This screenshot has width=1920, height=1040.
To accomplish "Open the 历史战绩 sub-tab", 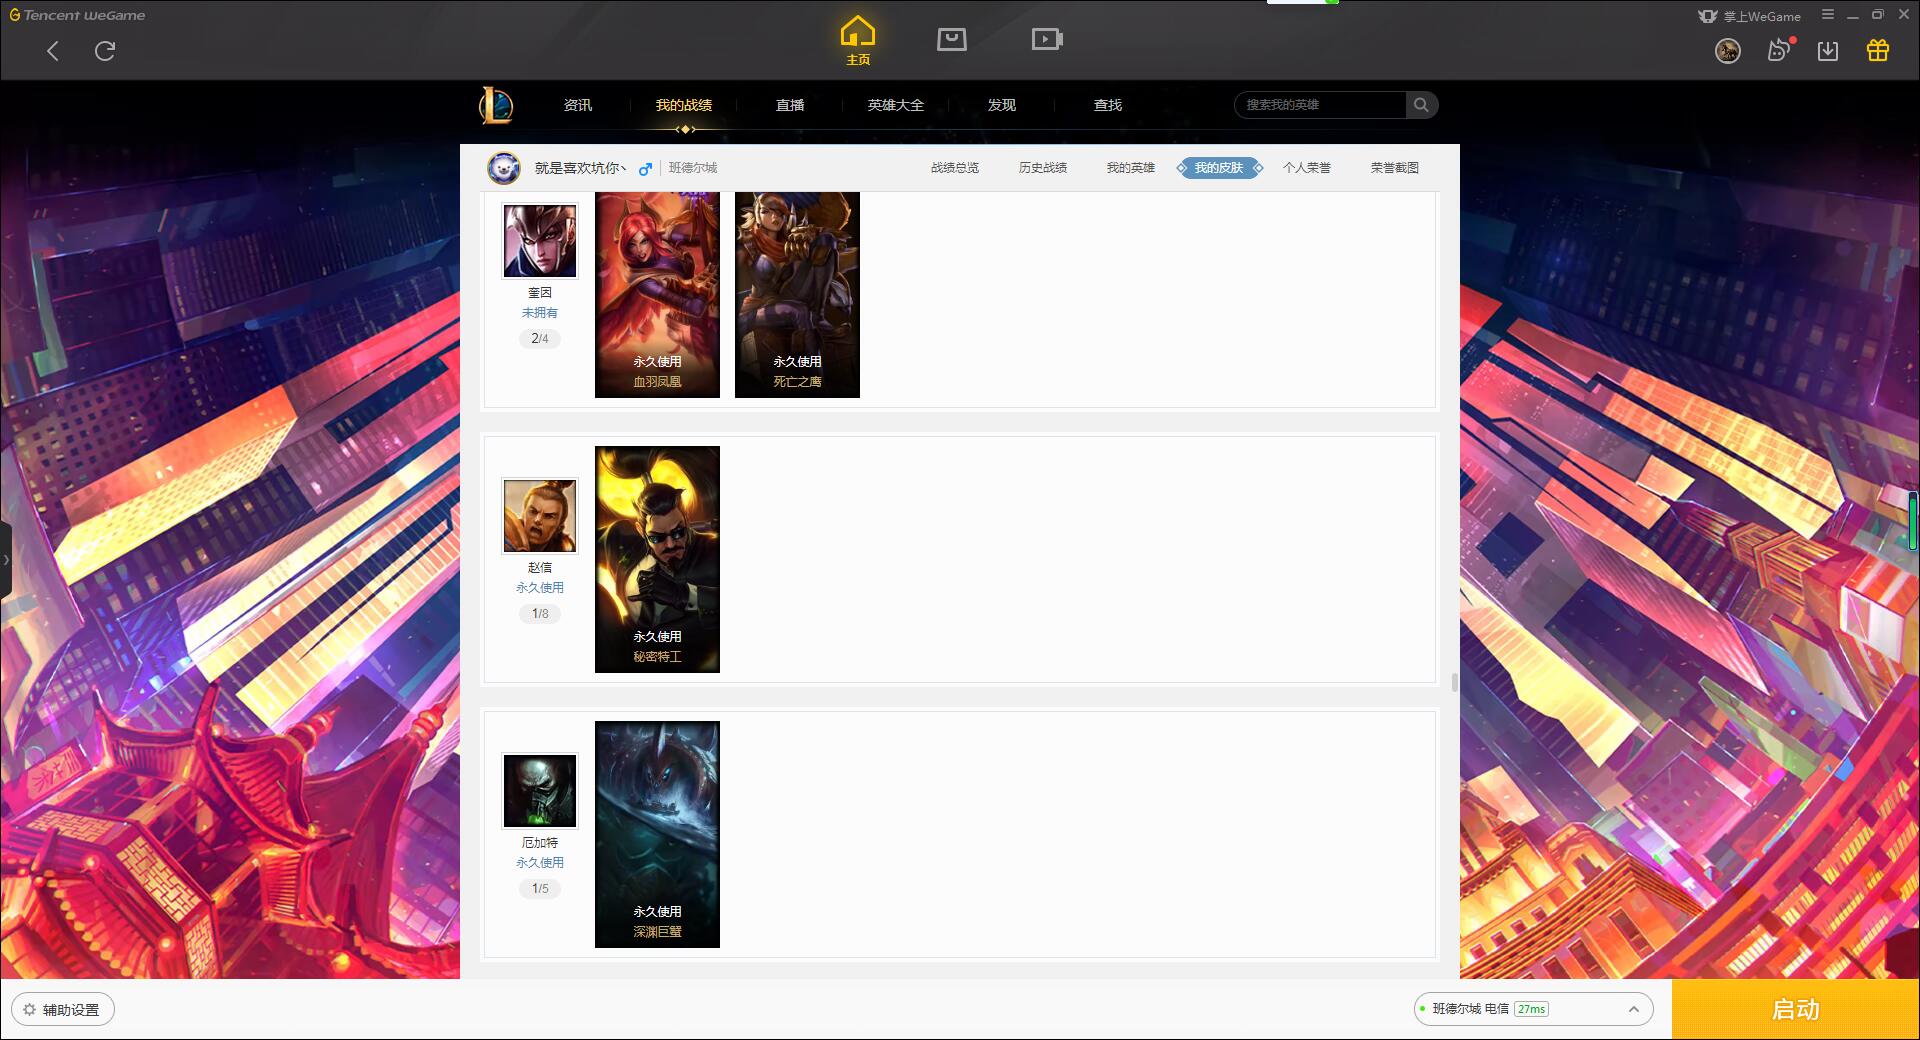I will pos(1043,168).
